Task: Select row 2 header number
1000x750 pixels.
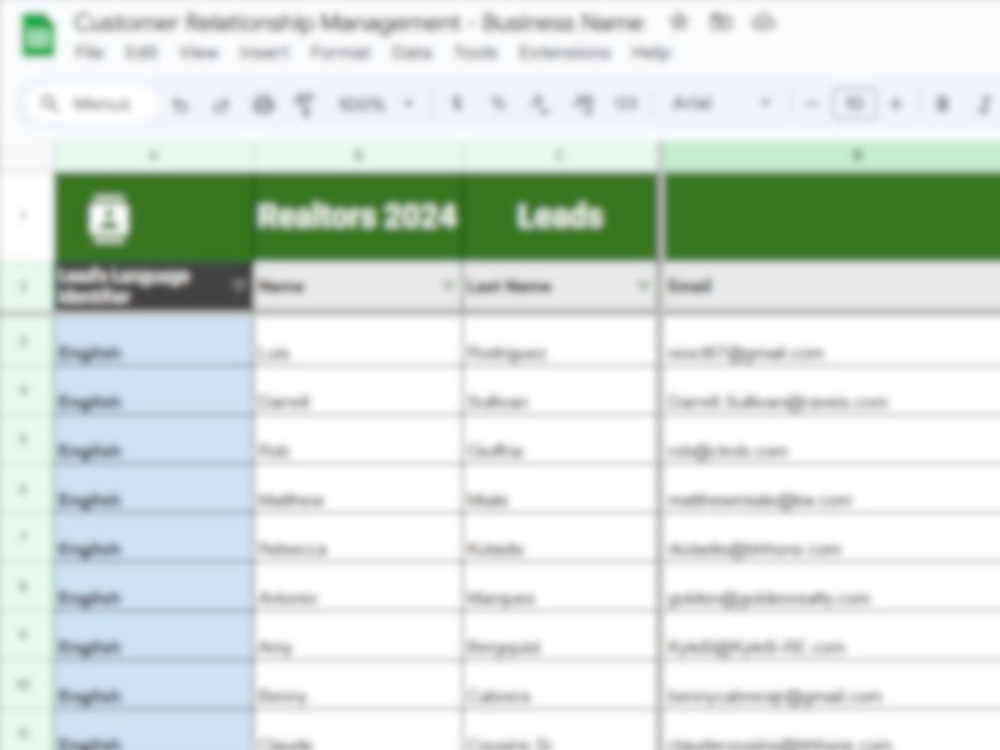Action: (x=26, y=286)
